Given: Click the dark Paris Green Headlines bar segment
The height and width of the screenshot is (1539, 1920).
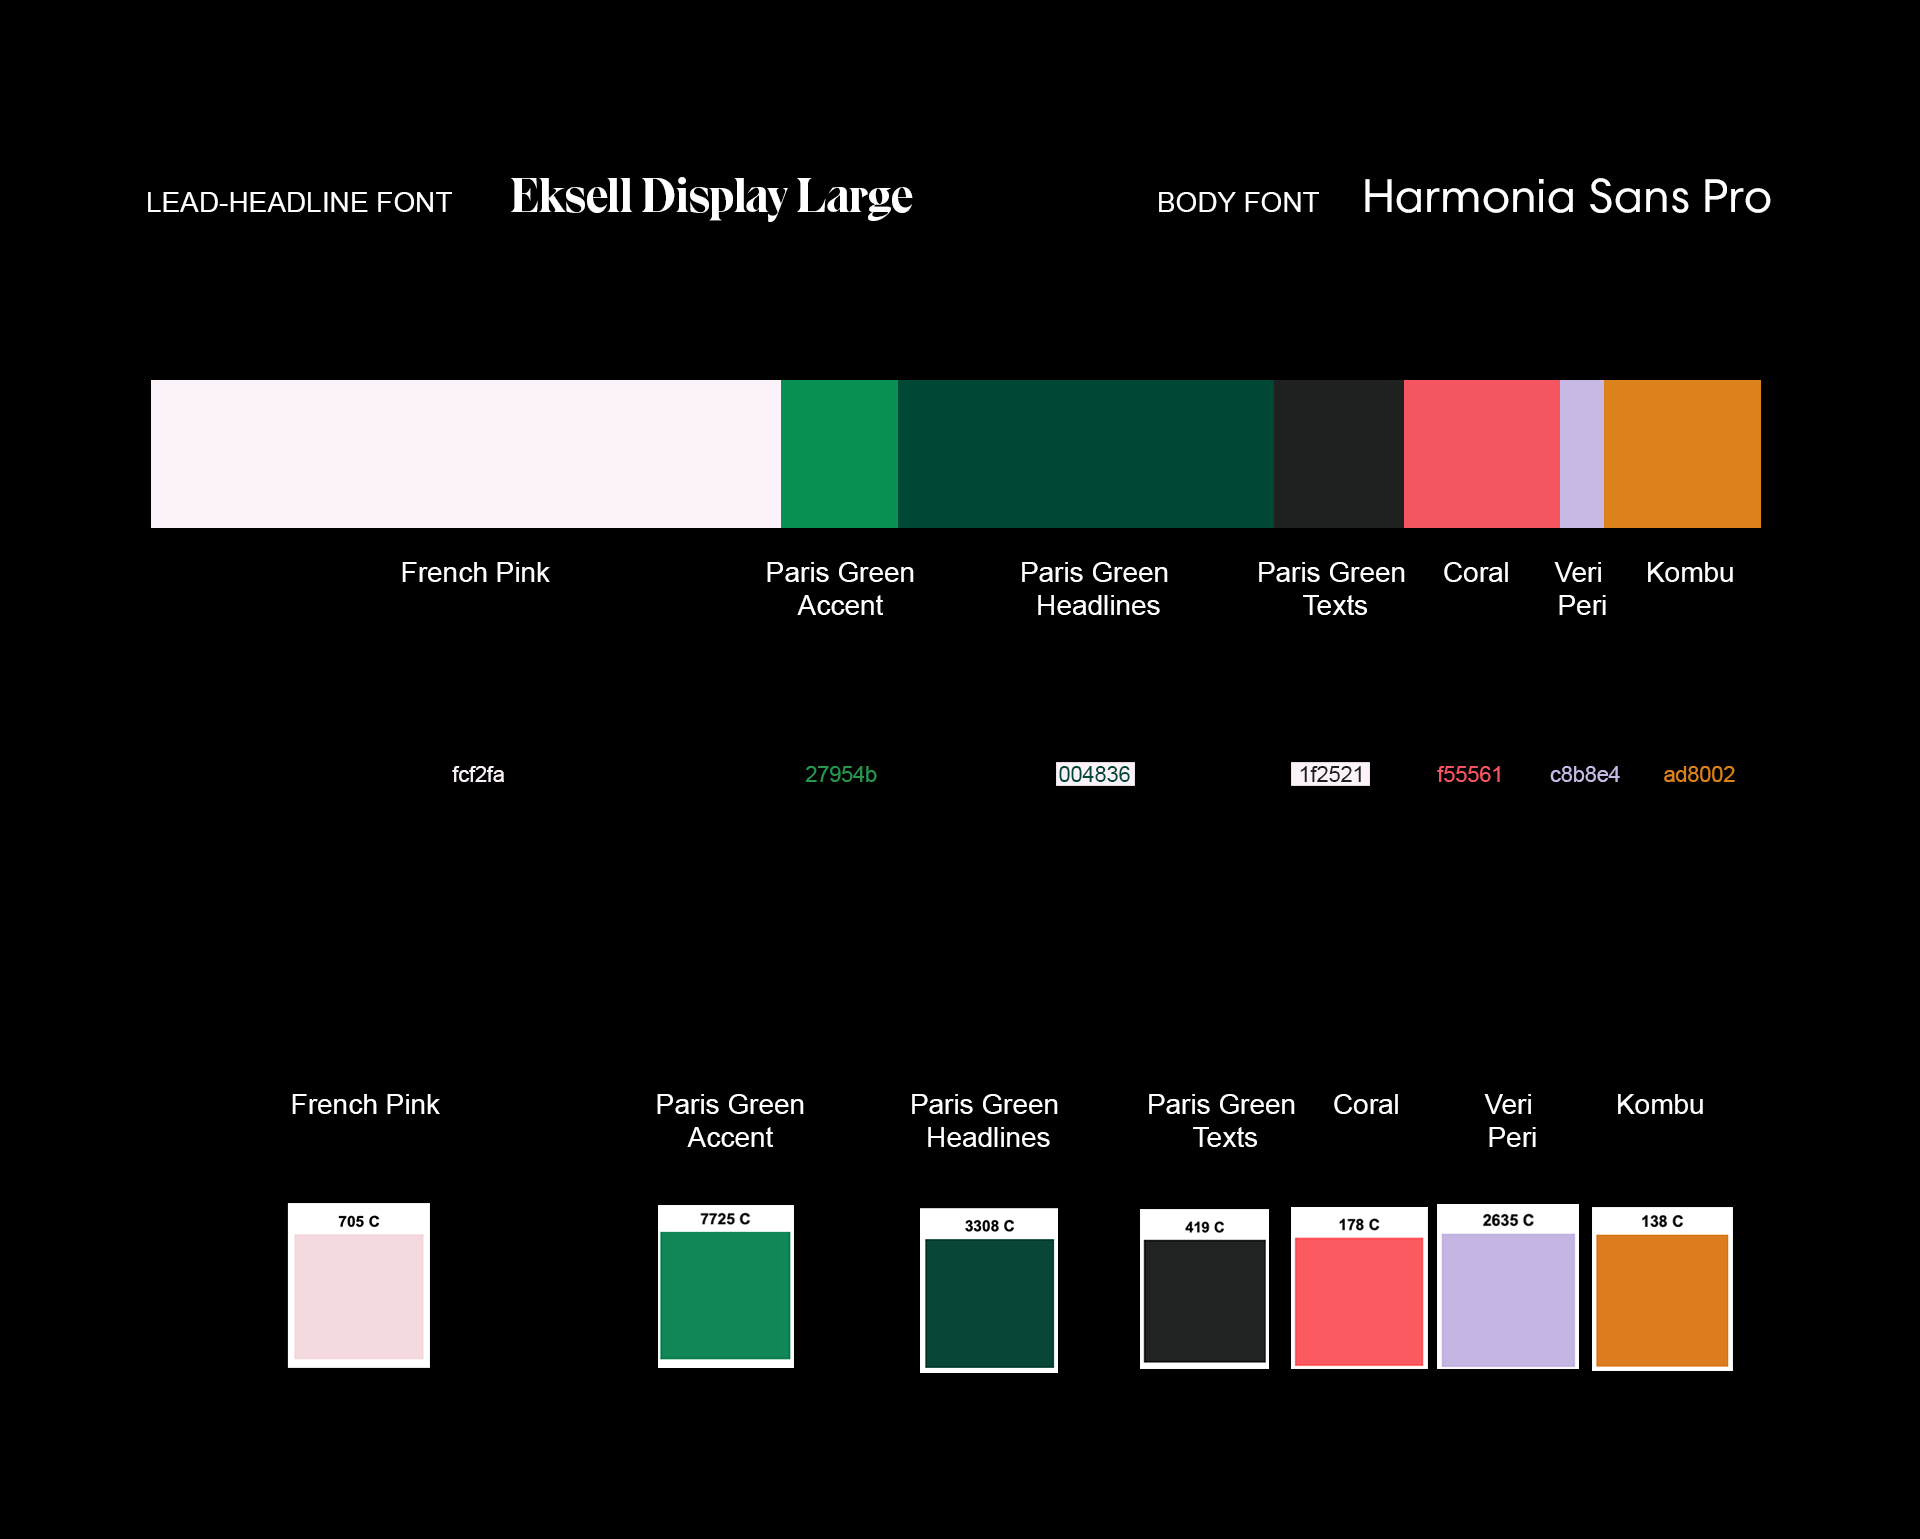Looking at the screenshot, I should click(x=1085, y=453).
